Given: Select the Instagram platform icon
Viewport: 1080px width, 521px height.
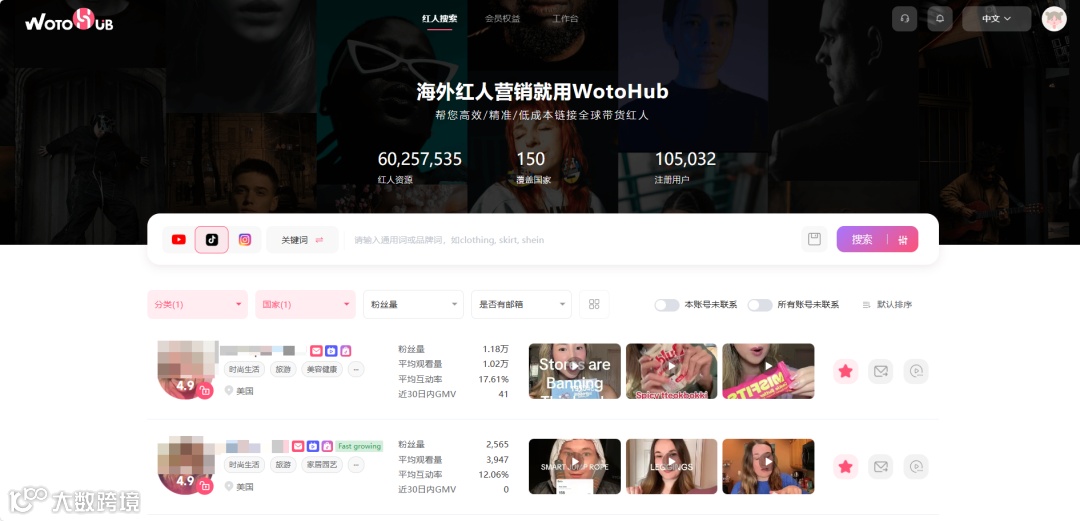Looking at the screenshot, I should 245,240.
